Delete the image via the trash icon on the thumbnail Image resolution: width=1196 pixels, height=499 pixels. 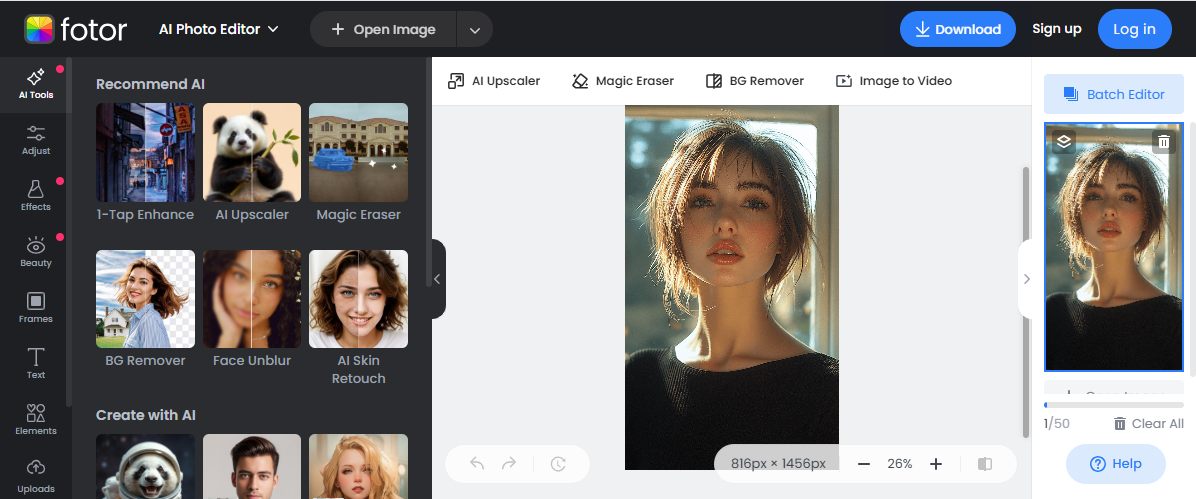coord(1163,141)
